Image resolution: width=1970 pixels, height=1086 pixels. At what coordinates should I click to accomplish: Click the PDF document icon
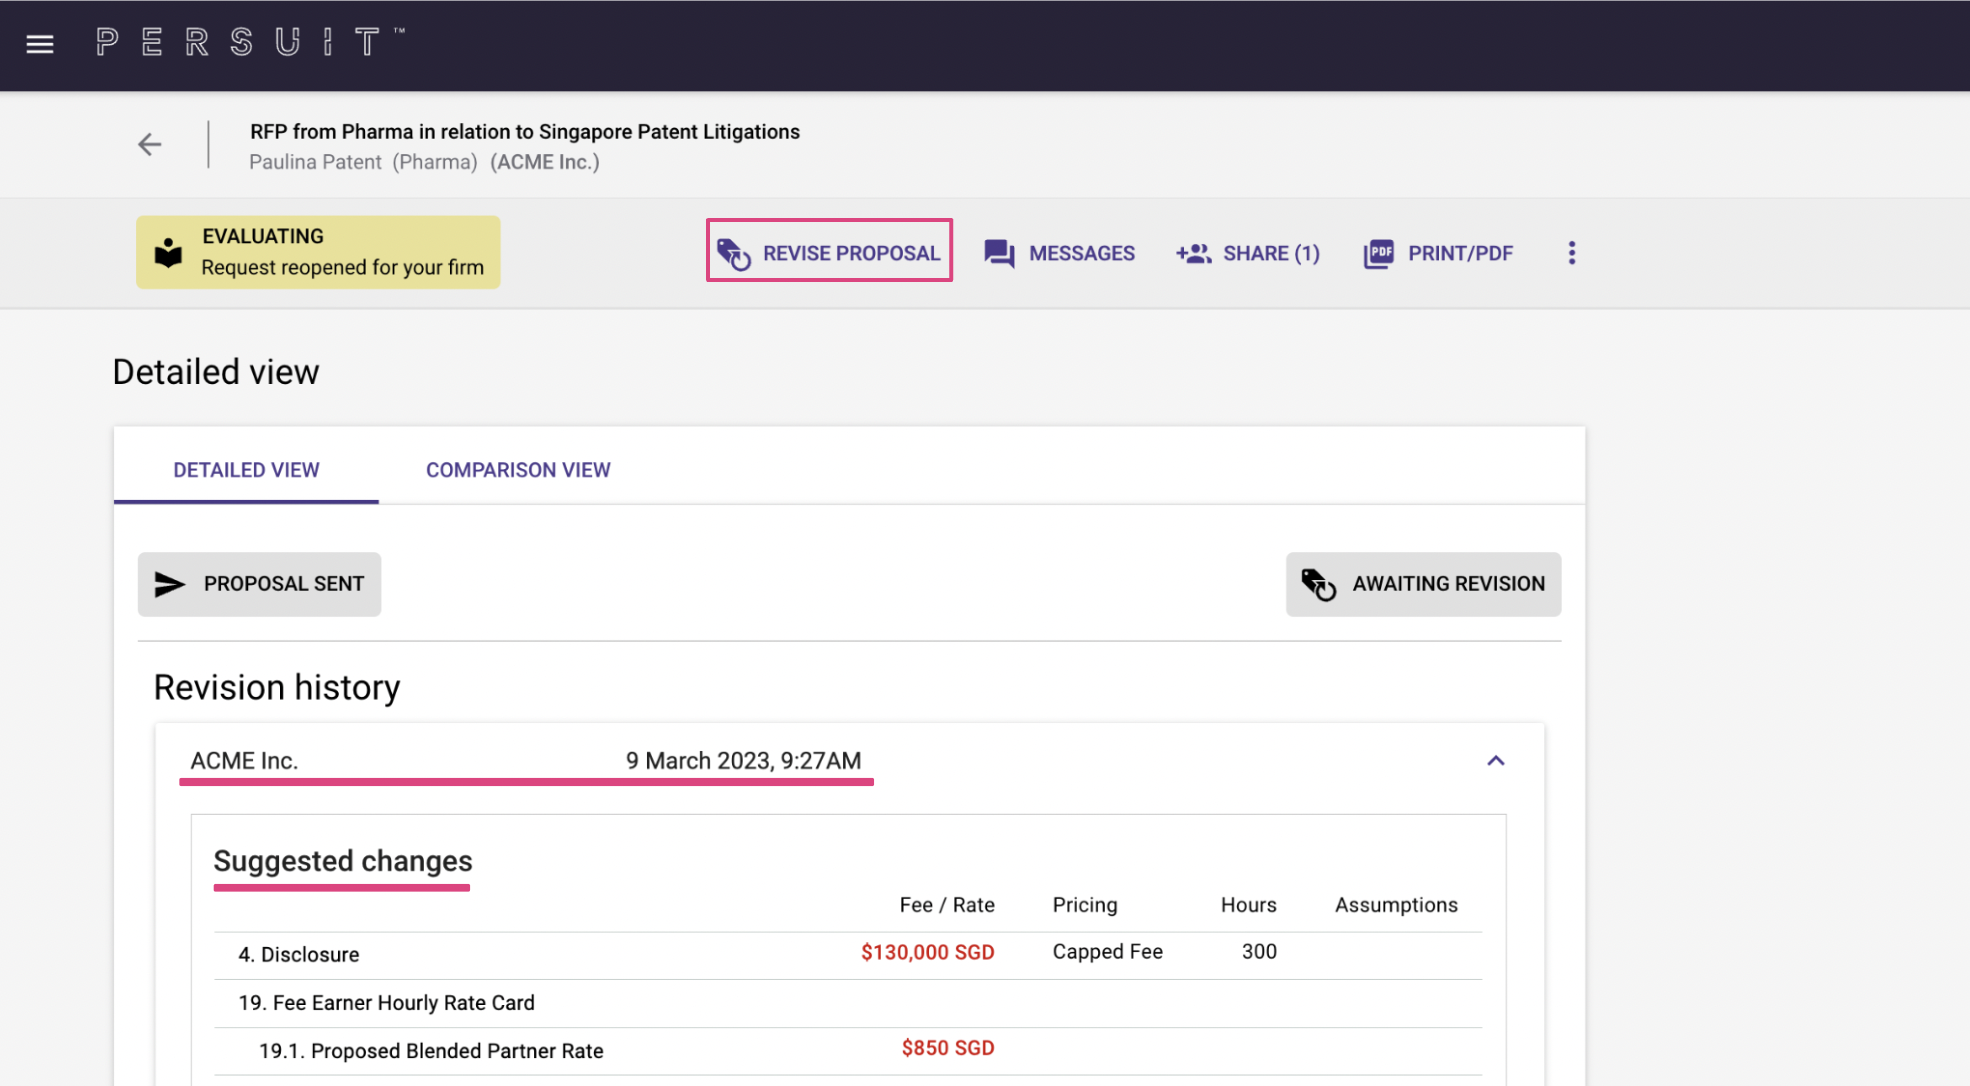pos(1378,253)
